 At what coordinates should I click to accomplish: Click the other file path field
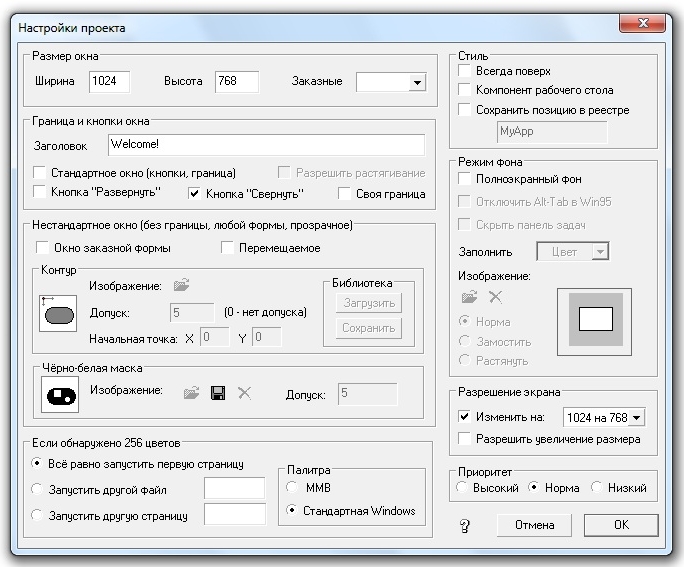[x=234, y=488]
